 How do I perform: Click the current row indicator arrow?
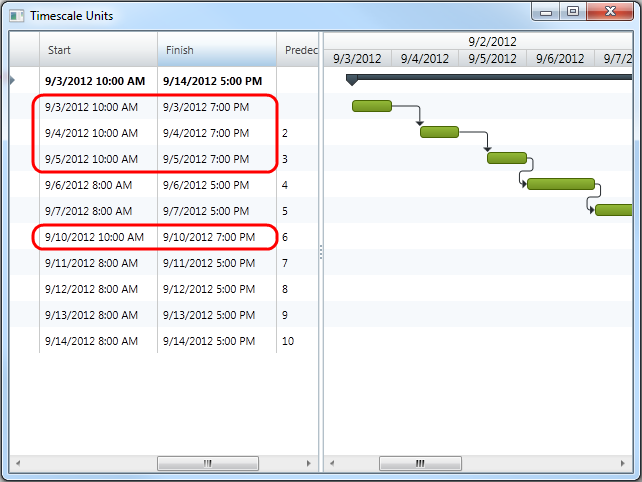[x=12, y=79]
